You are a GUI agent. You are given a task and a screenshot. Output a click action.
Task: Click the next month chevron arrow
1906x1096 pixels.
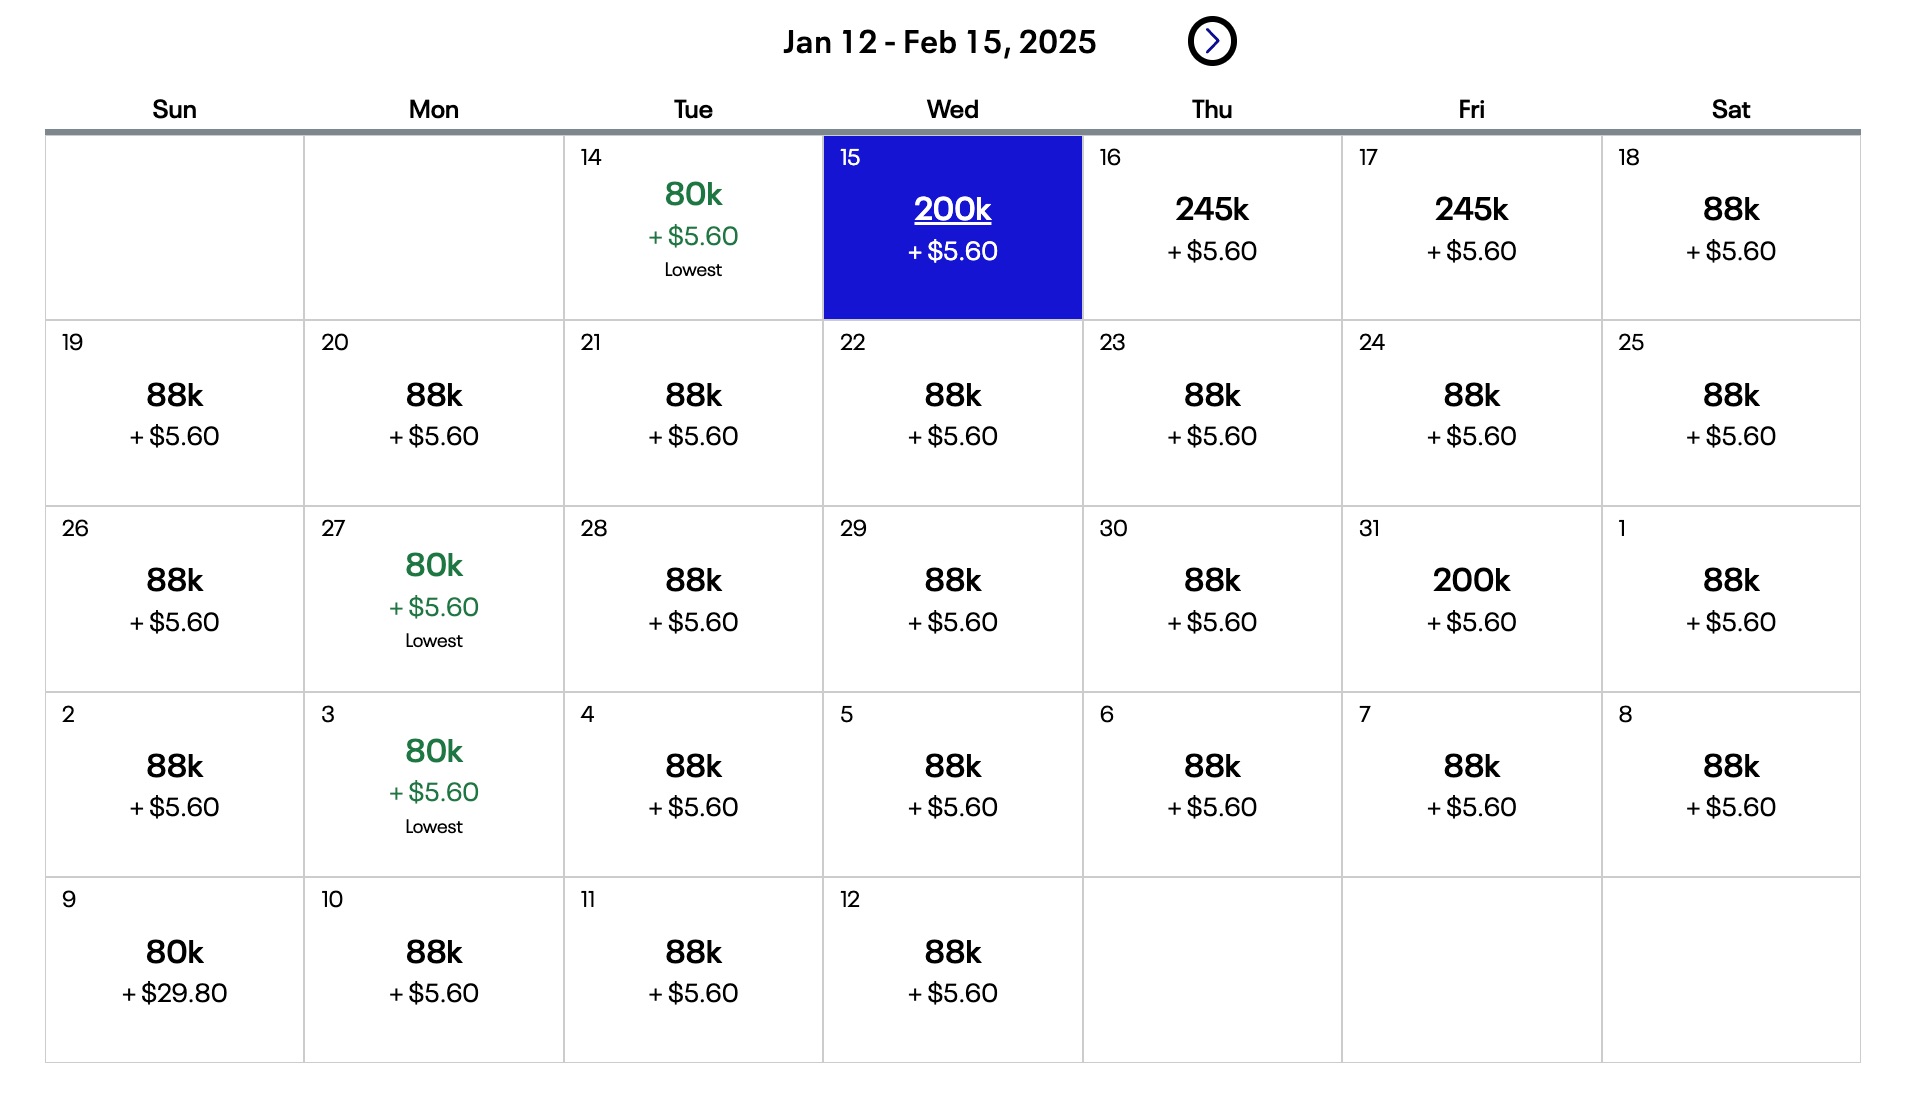click(x=1212, y=41)
